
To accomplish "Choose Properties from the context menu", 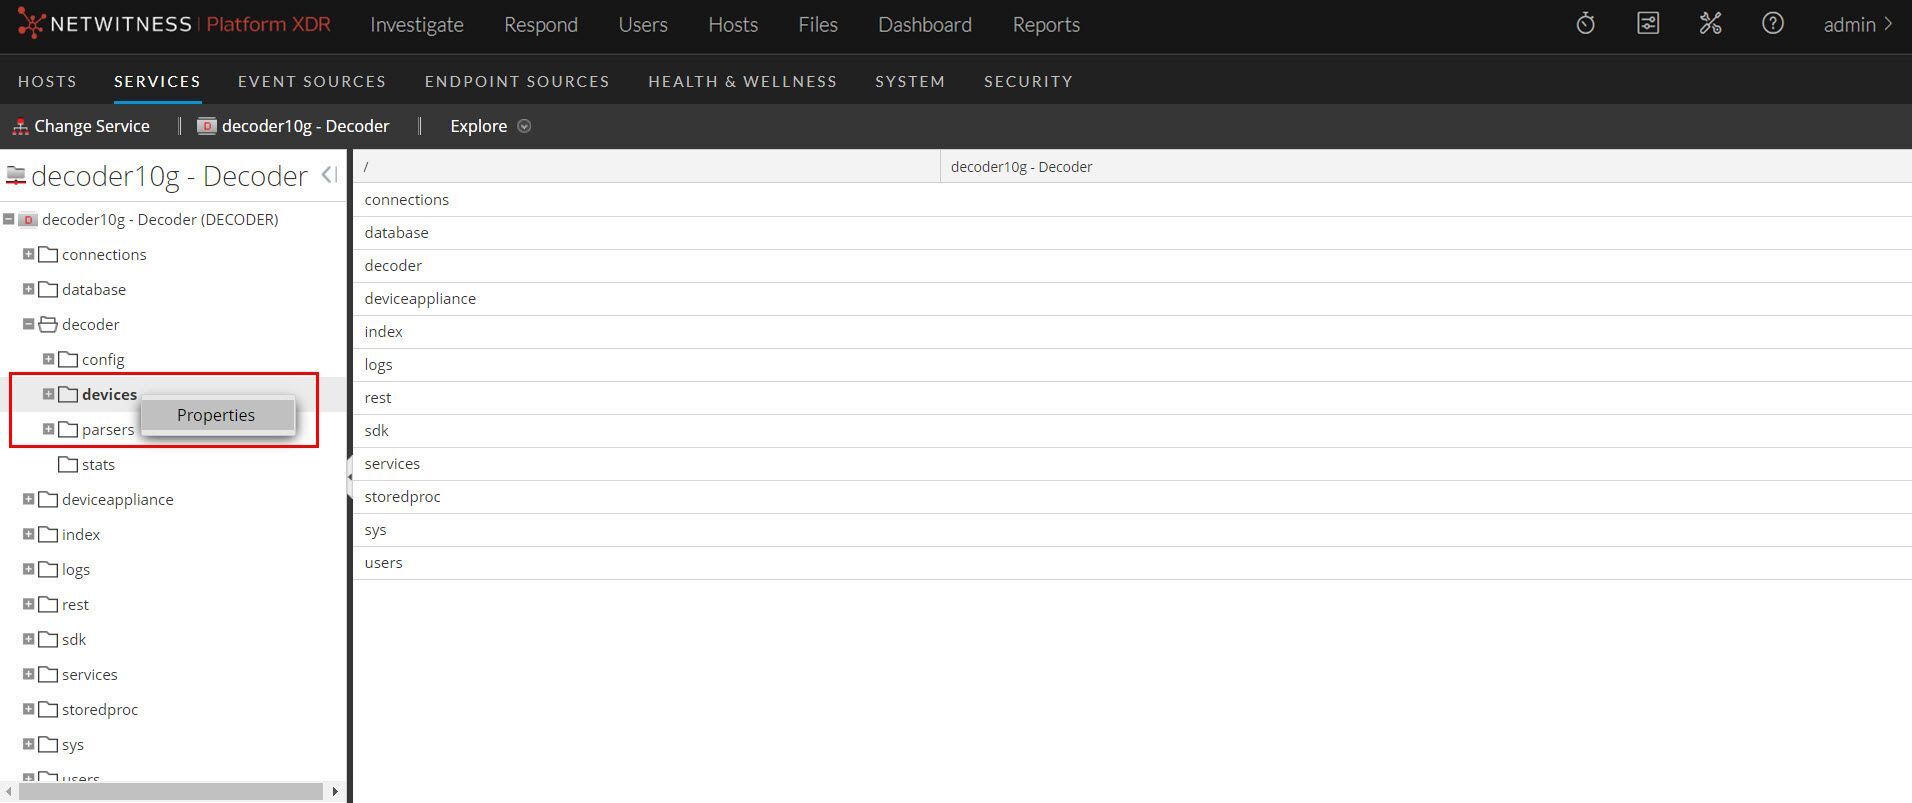I will tap(216, 415).
